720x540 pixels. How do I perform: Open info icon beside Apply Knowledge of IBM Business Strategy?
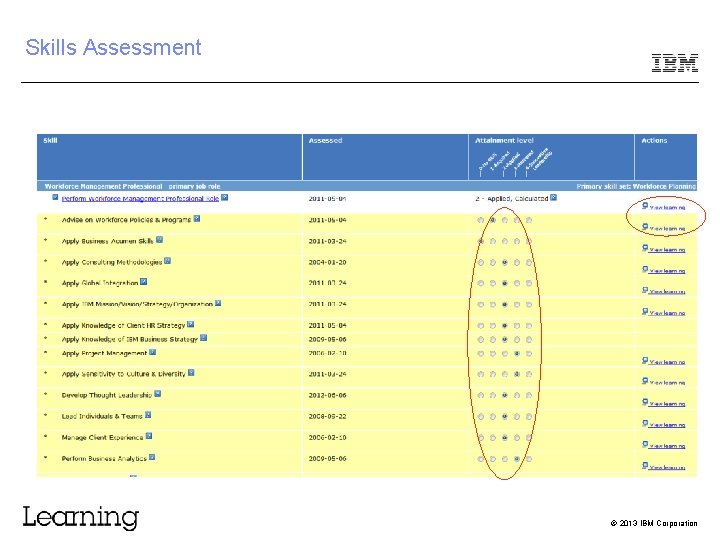[203, 338]
